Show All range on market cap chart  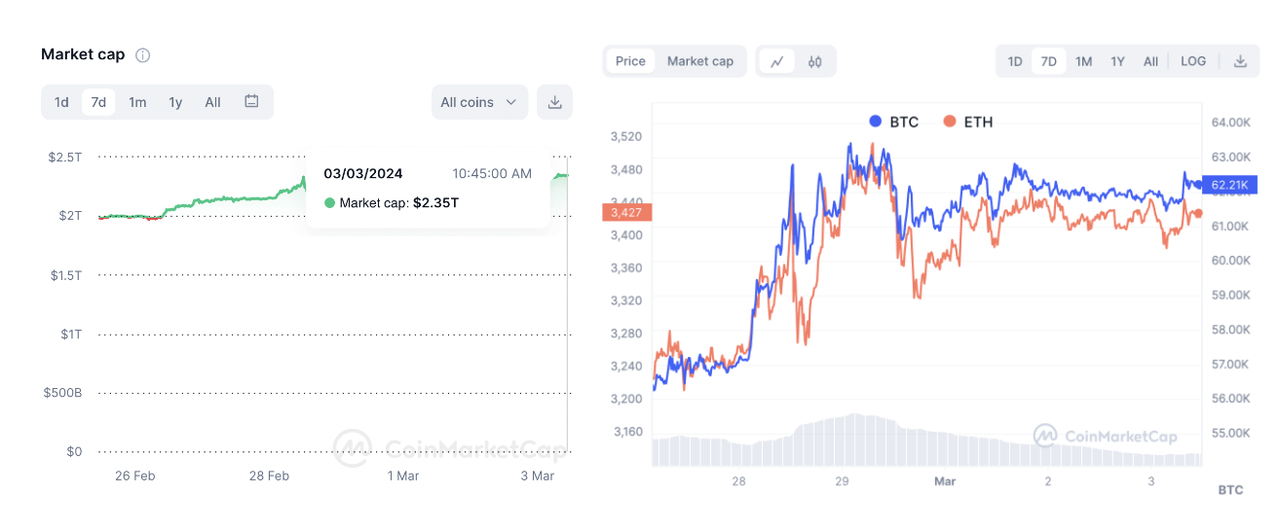click(x=213, y=102)
